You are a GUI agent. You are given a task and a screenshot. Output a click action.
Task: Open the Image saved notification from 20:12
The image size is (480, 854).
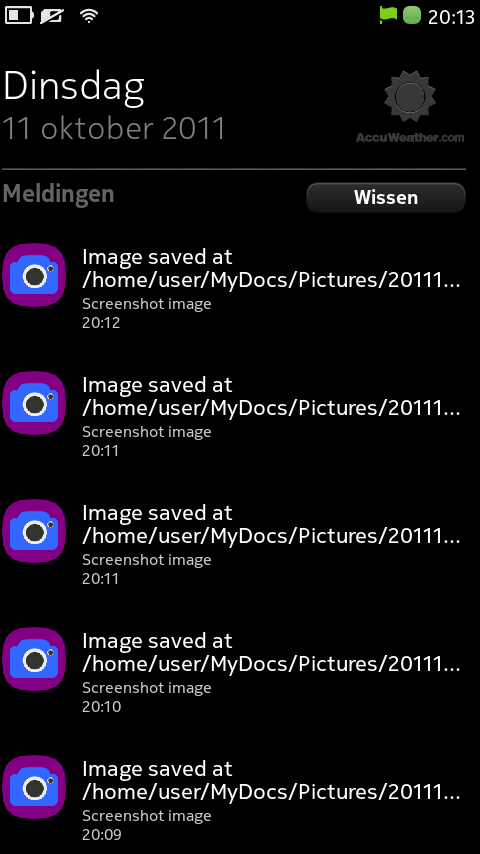233,288
